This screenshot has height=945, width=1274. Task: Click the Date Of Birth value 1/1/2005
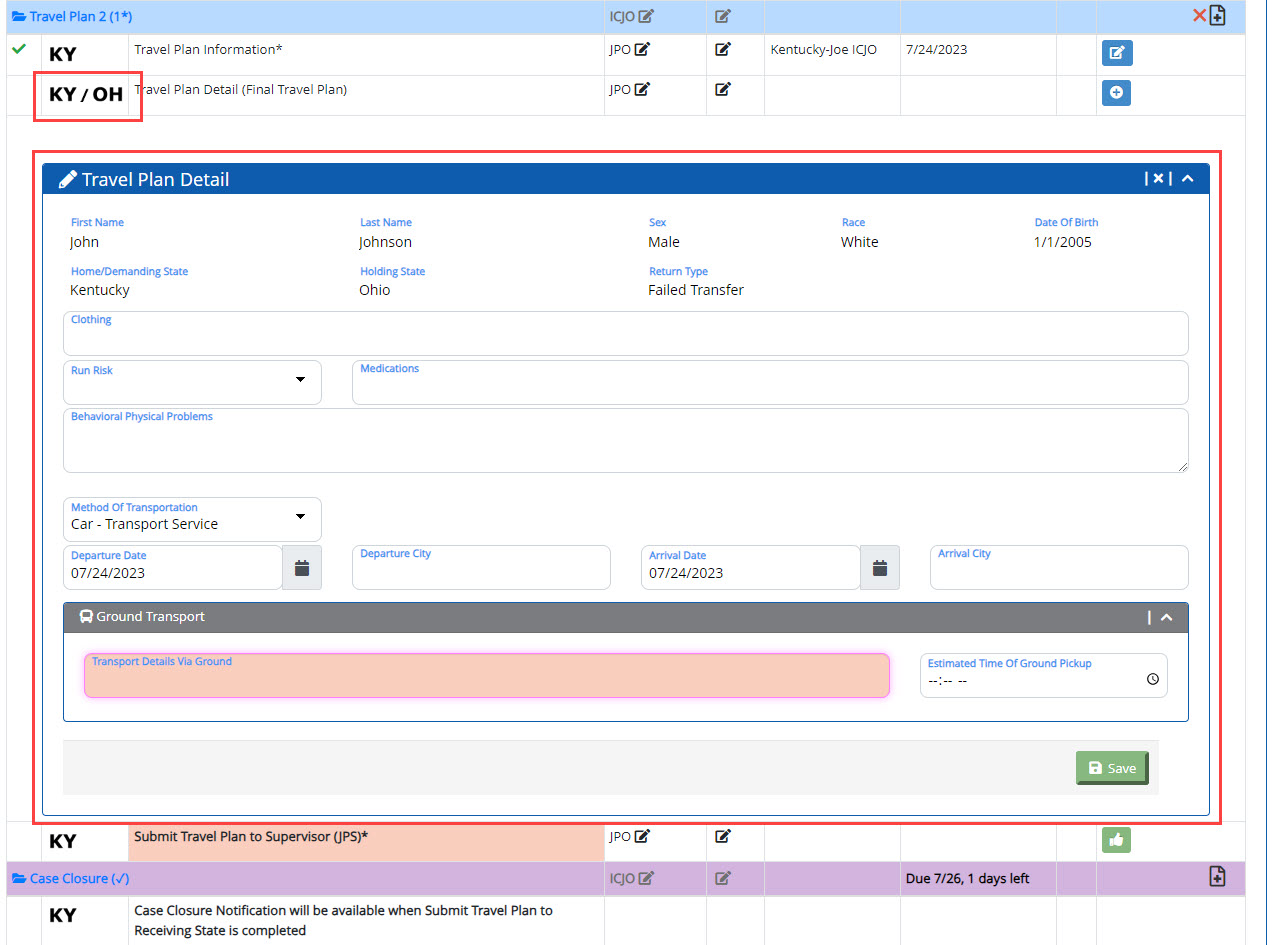1063,242
